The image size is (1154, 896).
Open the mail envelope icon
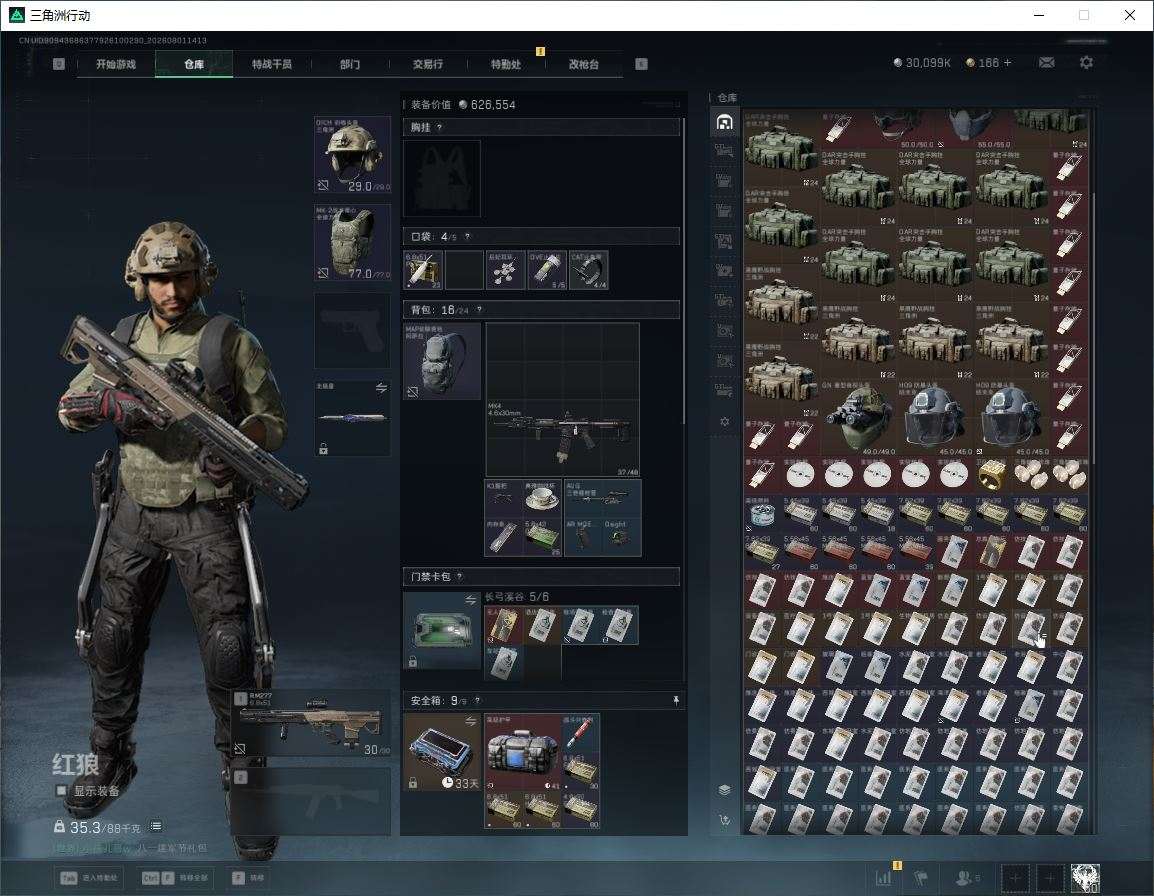click(x=1046, y=63)
